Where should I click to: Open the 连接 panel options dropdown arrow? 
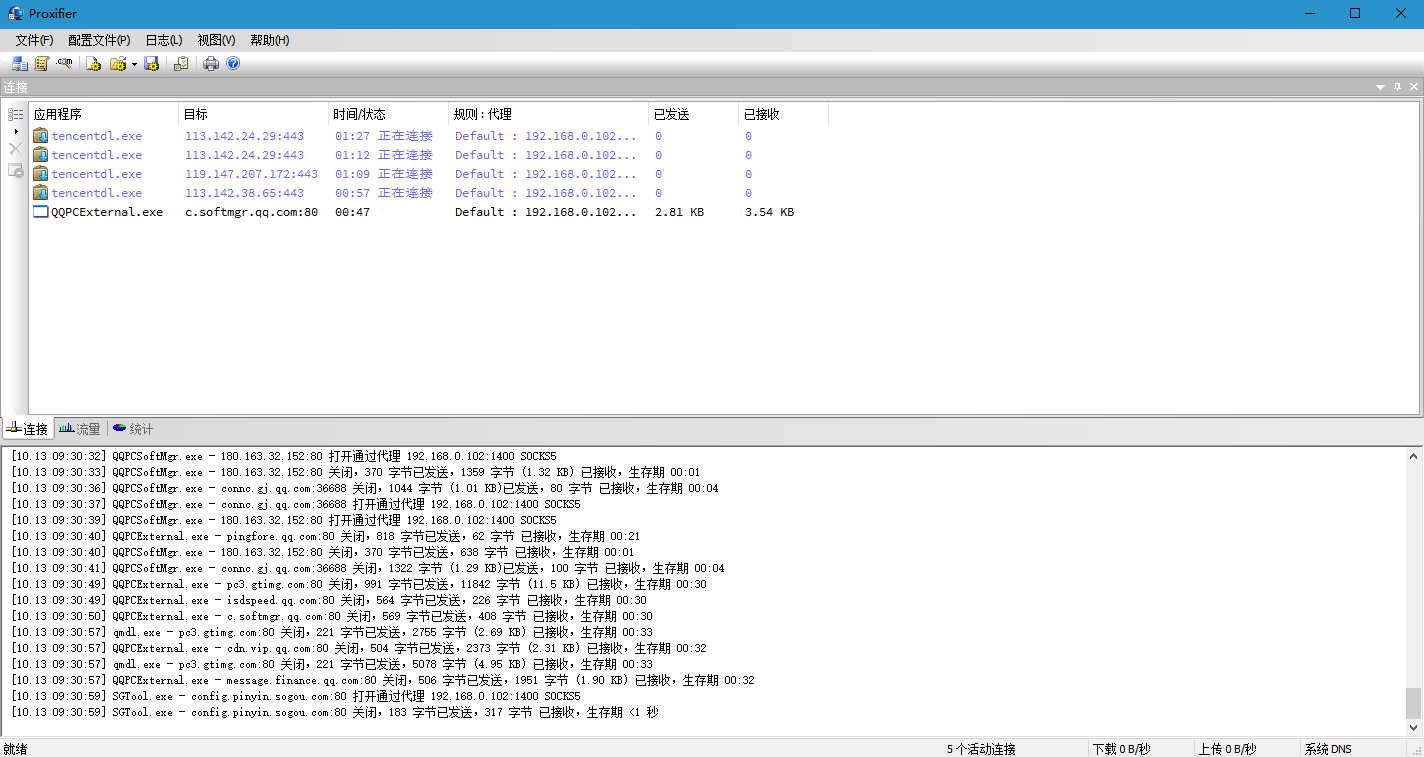[1380, 88]
